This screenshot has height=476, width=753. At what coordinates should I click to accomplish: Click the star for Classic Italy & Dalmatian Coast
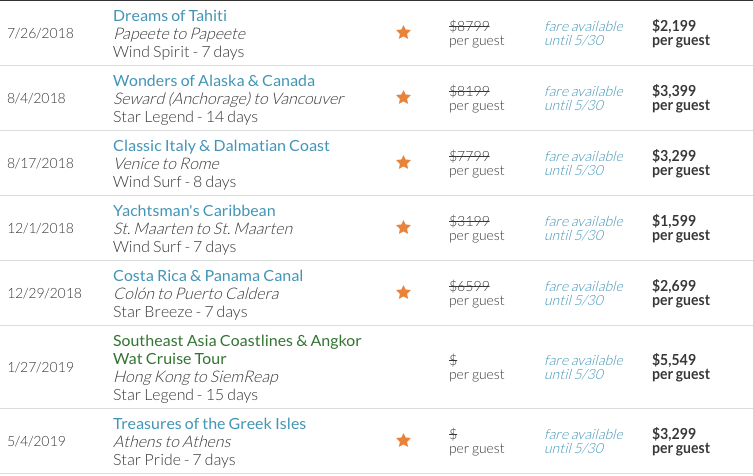pos(403,162)
